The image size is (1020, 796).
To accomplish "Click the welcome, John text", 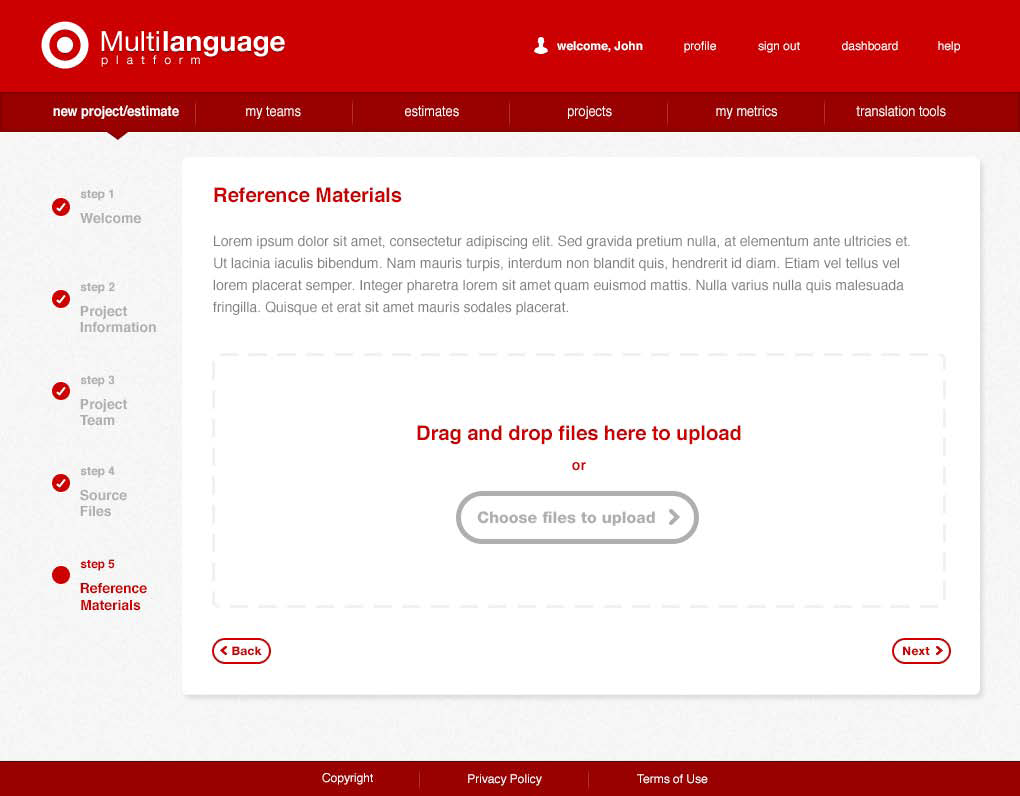I will [x=600, y=46].
